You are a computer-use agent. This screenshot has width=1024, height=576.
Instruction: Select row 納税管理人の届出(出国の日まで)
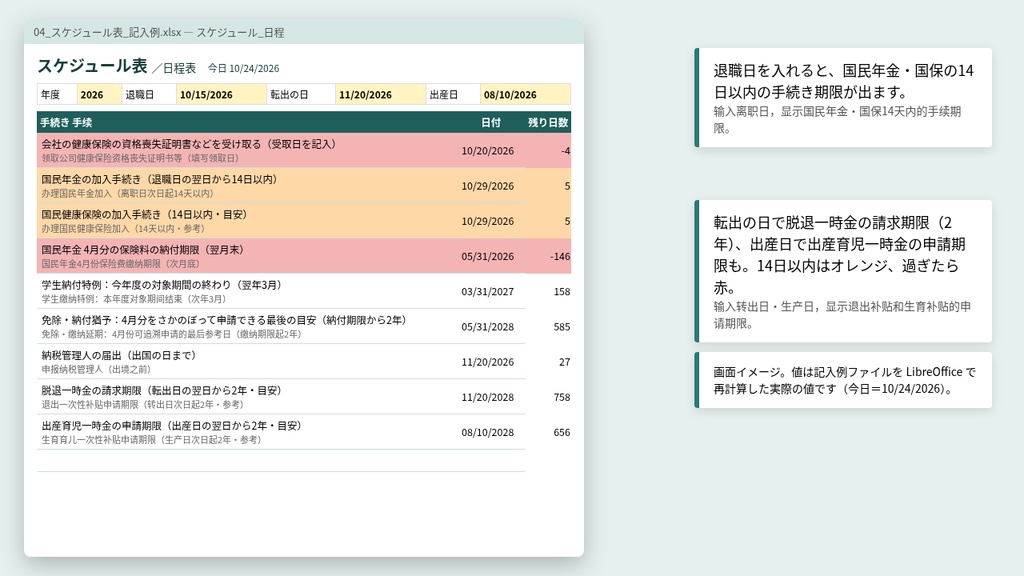coord(304,362)
